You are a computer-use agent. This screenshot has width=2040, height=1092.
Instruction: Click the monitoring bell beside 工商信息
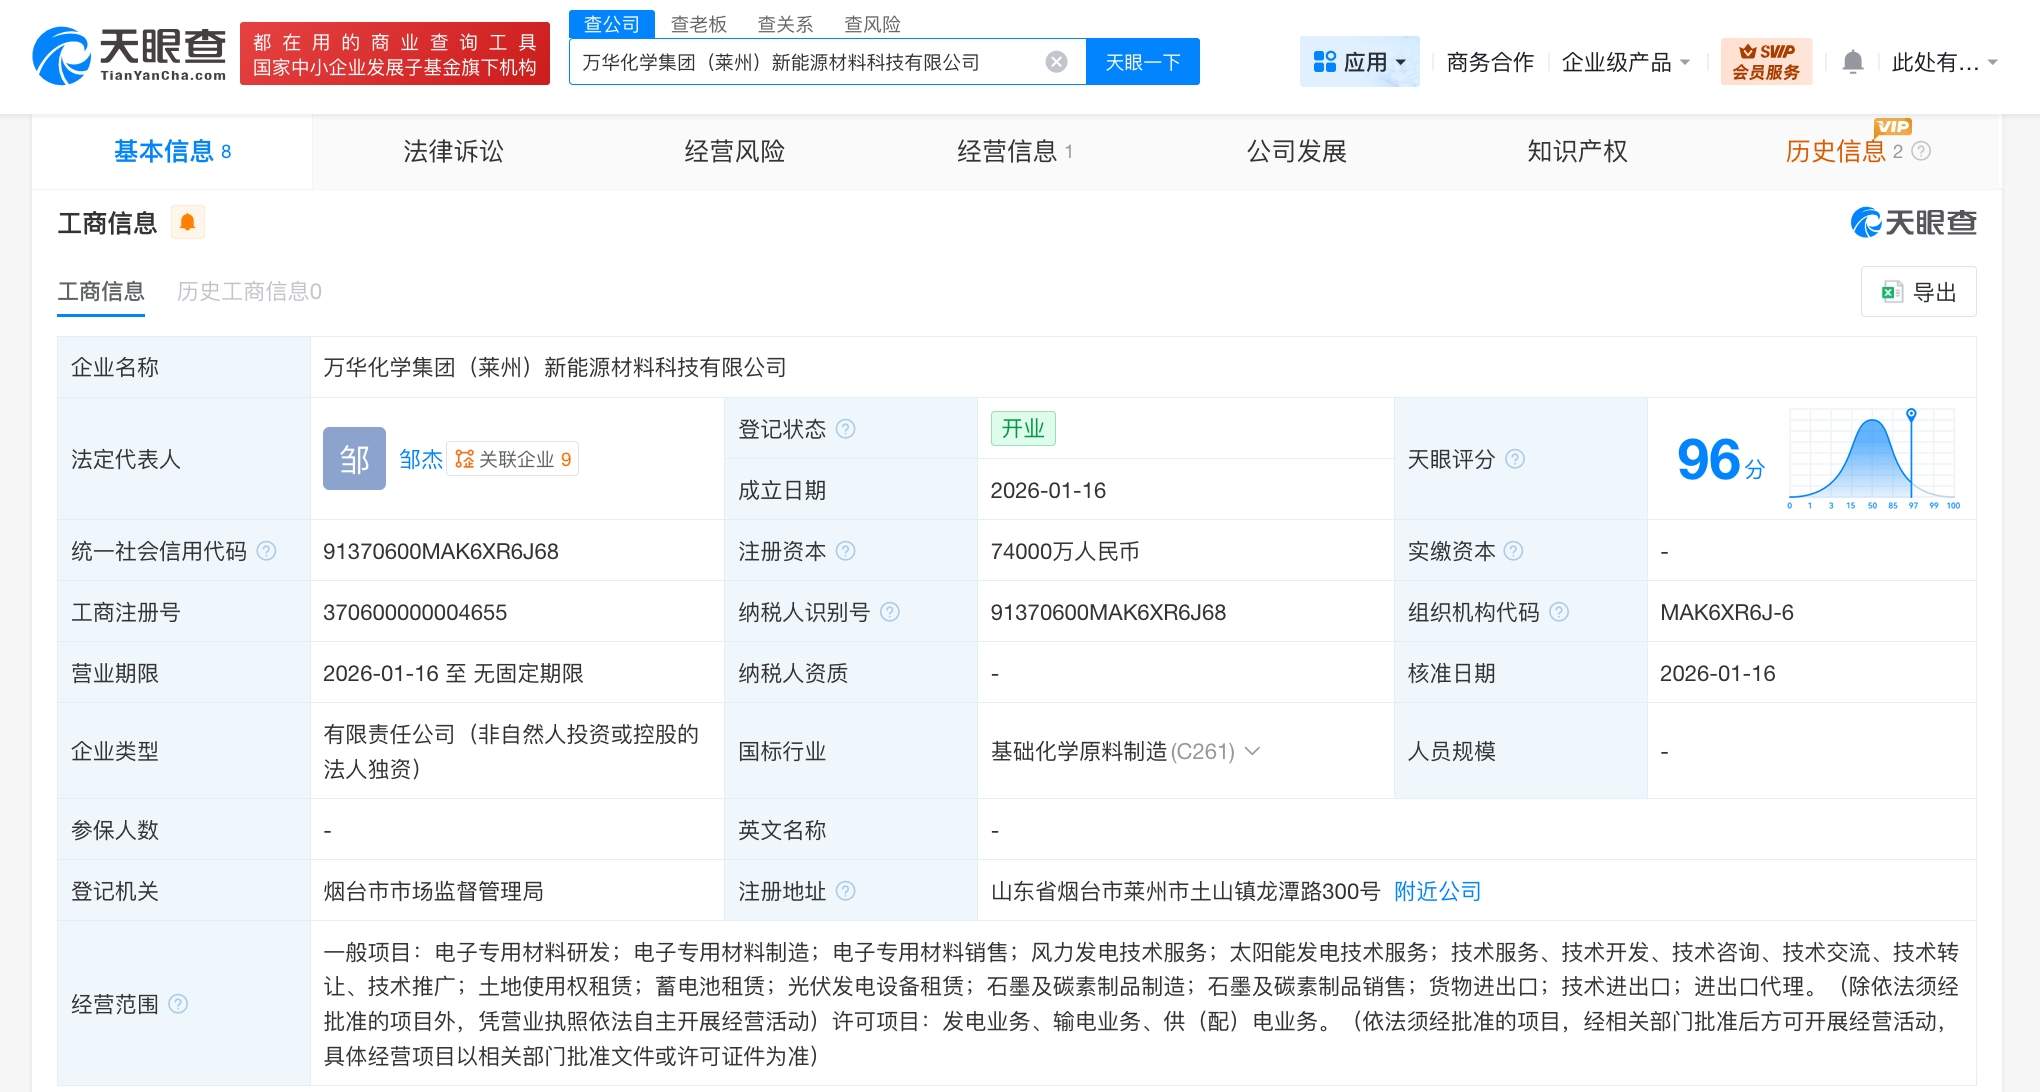tap(189, 222)
